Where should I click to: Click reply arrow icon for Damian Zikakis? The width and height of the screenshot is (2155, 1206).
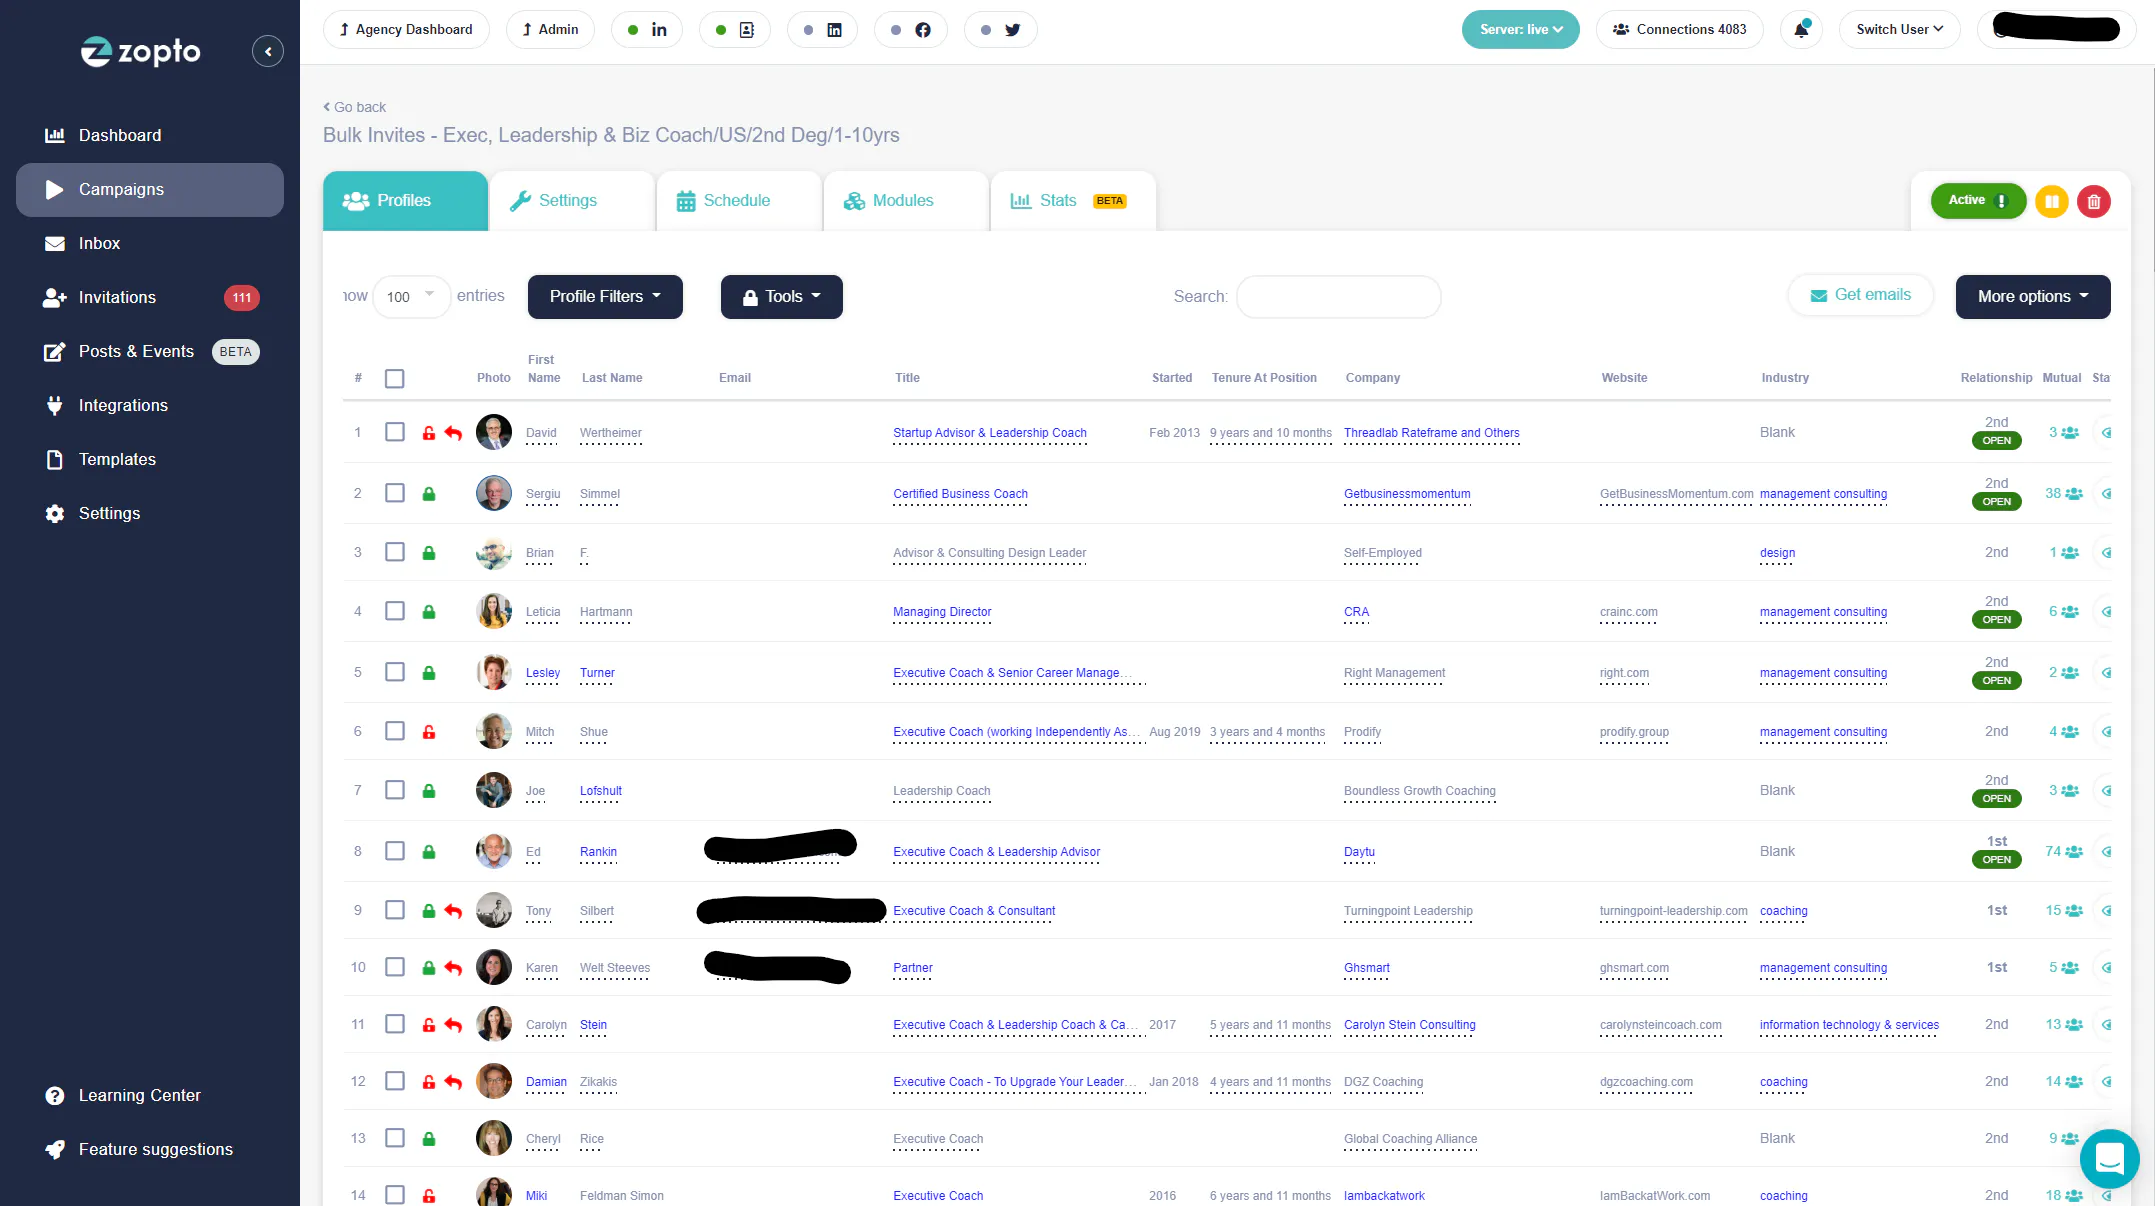(x=453, y=1082)
